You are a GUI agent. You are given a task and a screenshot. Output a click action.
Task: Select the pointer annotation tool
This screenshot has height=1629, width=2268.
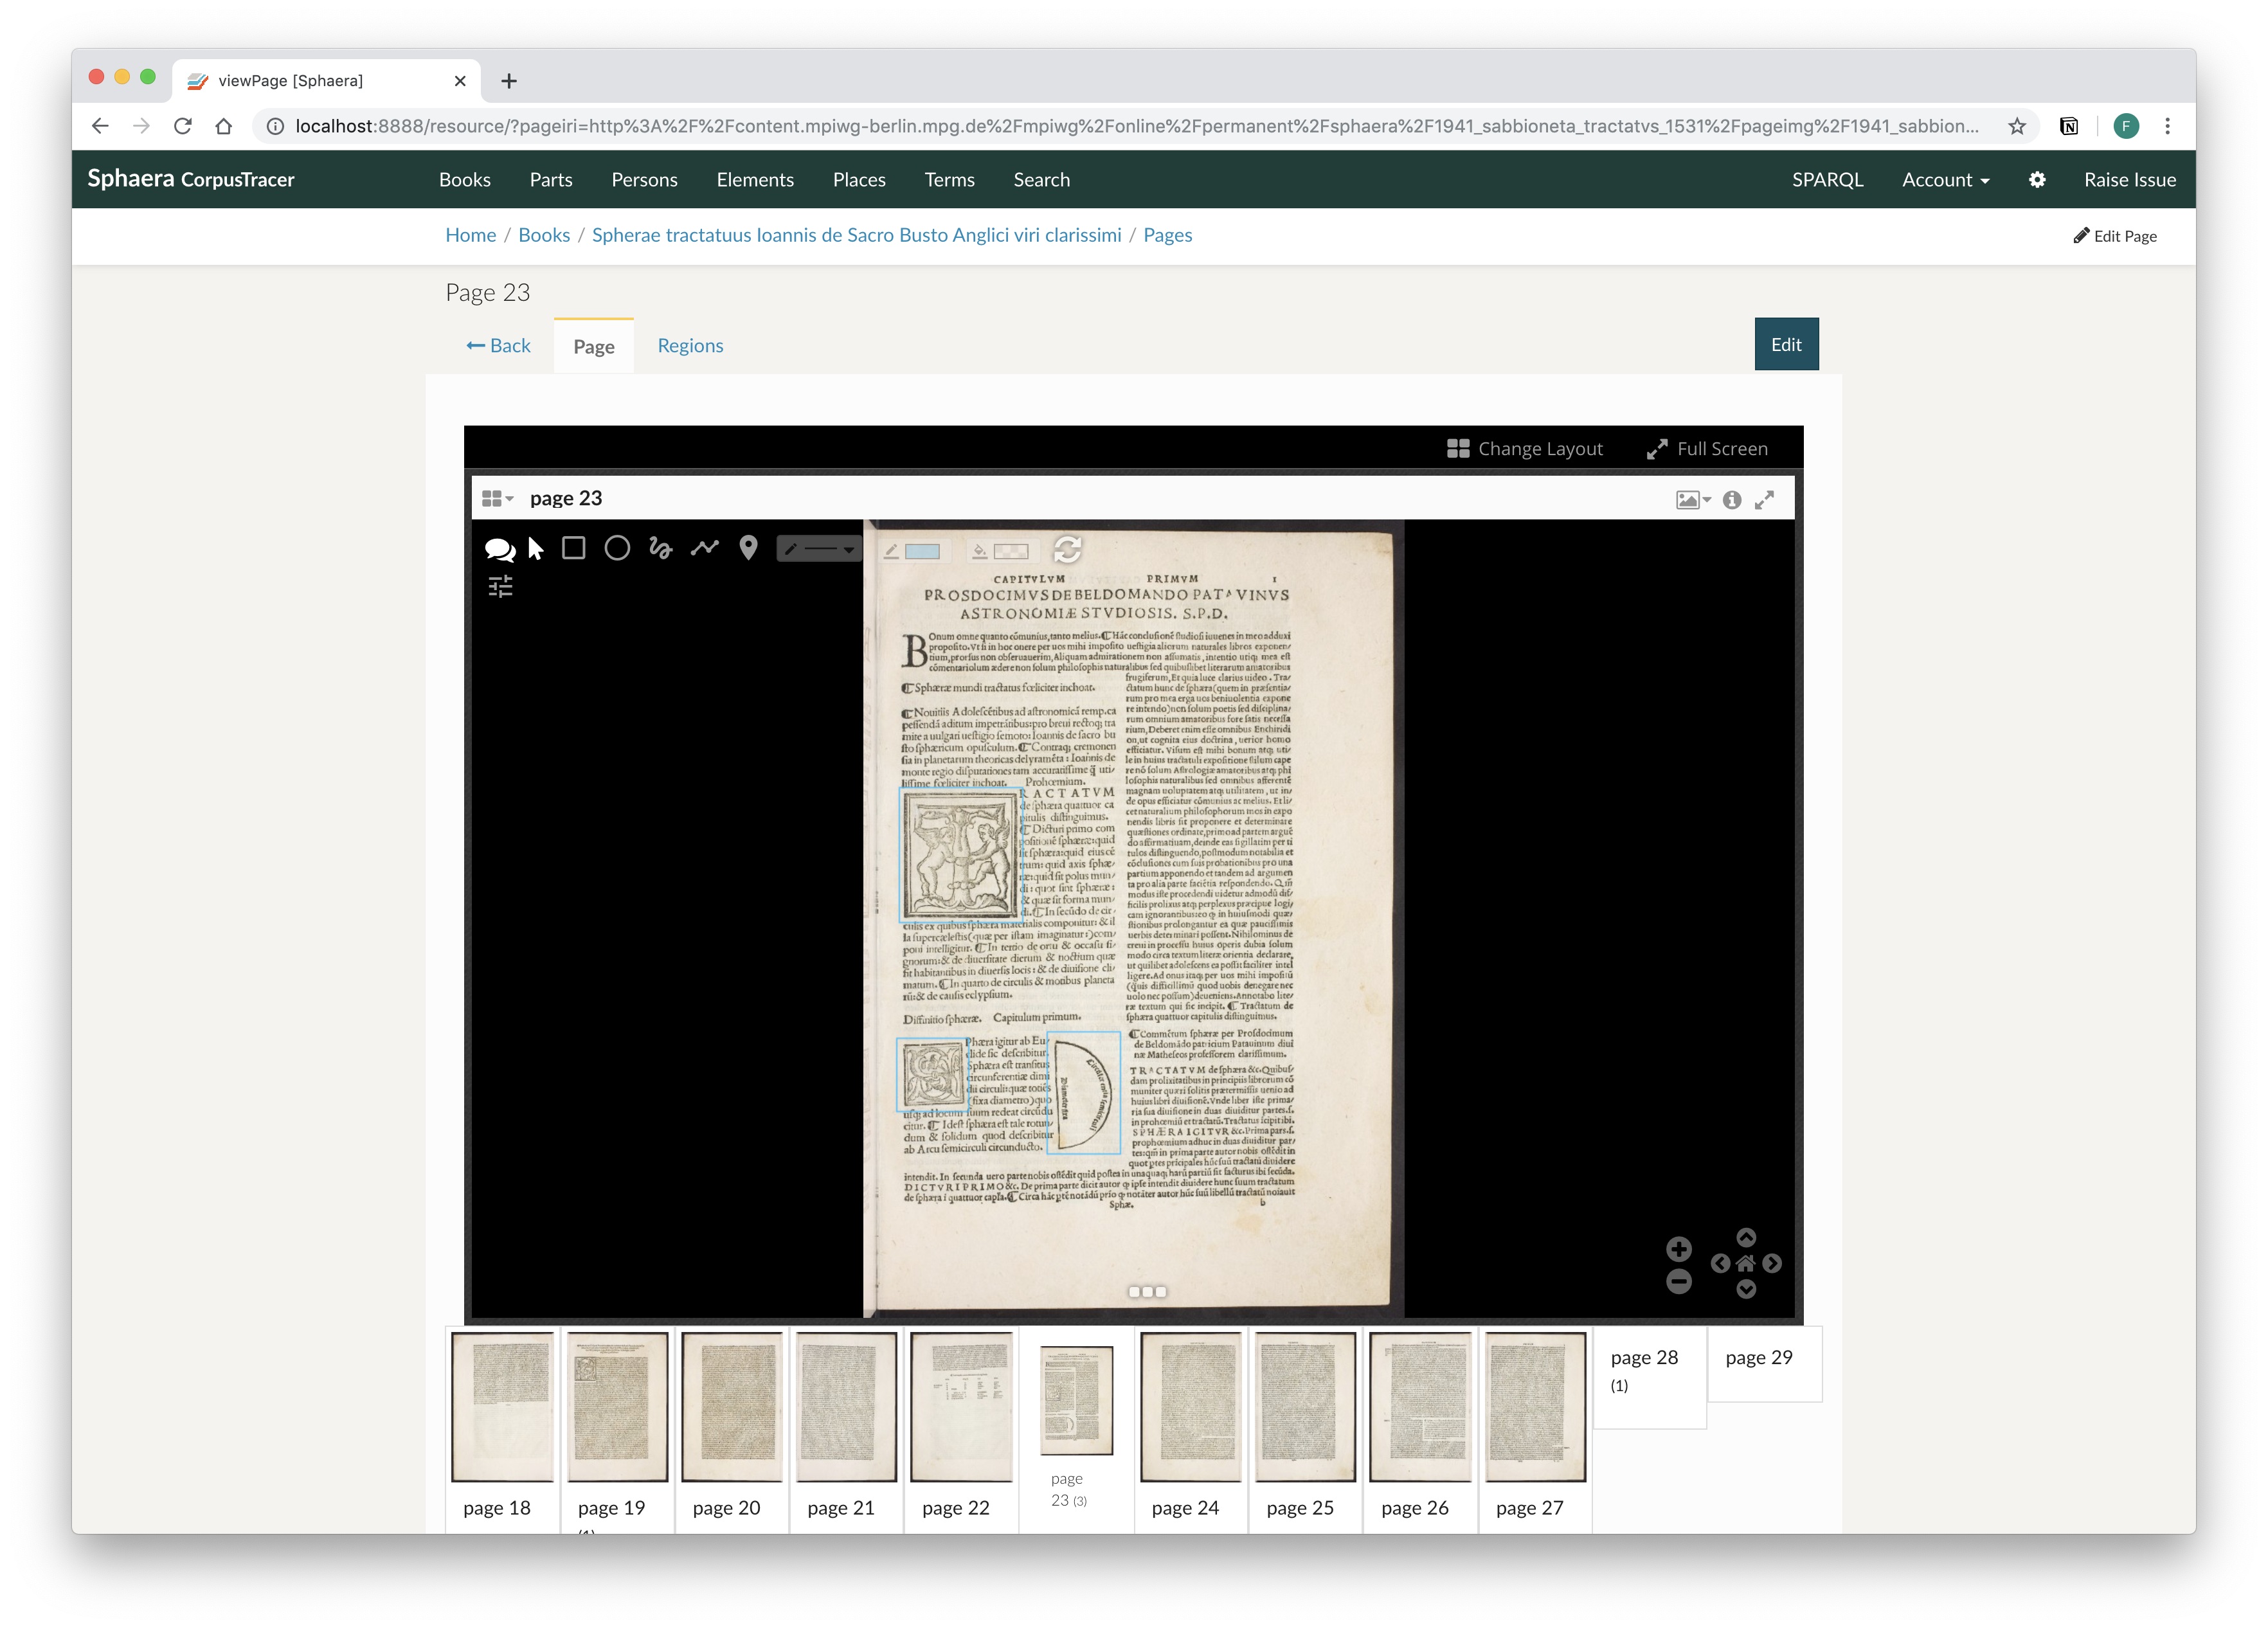536,548
